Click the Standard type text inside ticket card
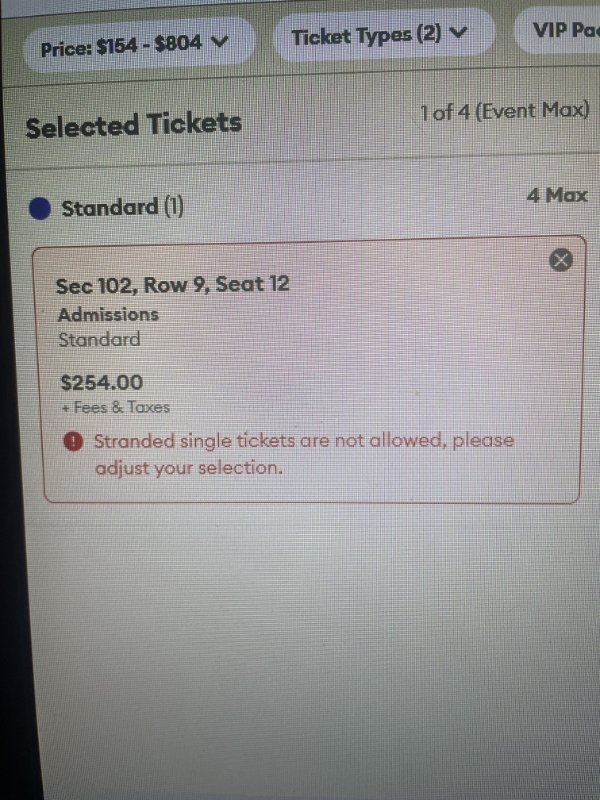The height and width of the screenshot is (800, 600). [99, 339]
